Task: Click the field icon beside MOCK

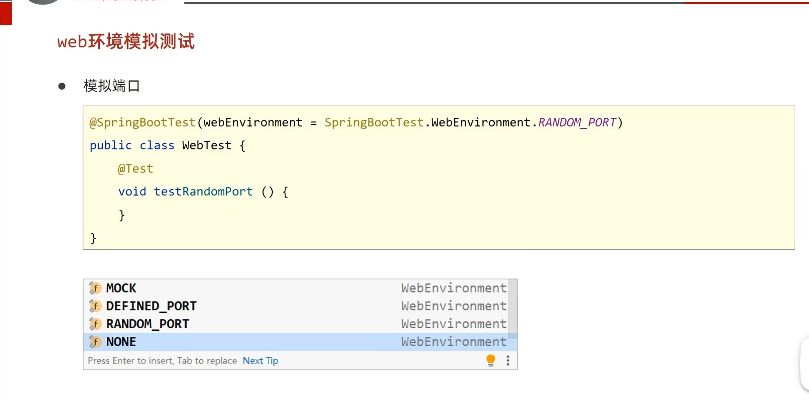Action: click(x=95, y=288)
